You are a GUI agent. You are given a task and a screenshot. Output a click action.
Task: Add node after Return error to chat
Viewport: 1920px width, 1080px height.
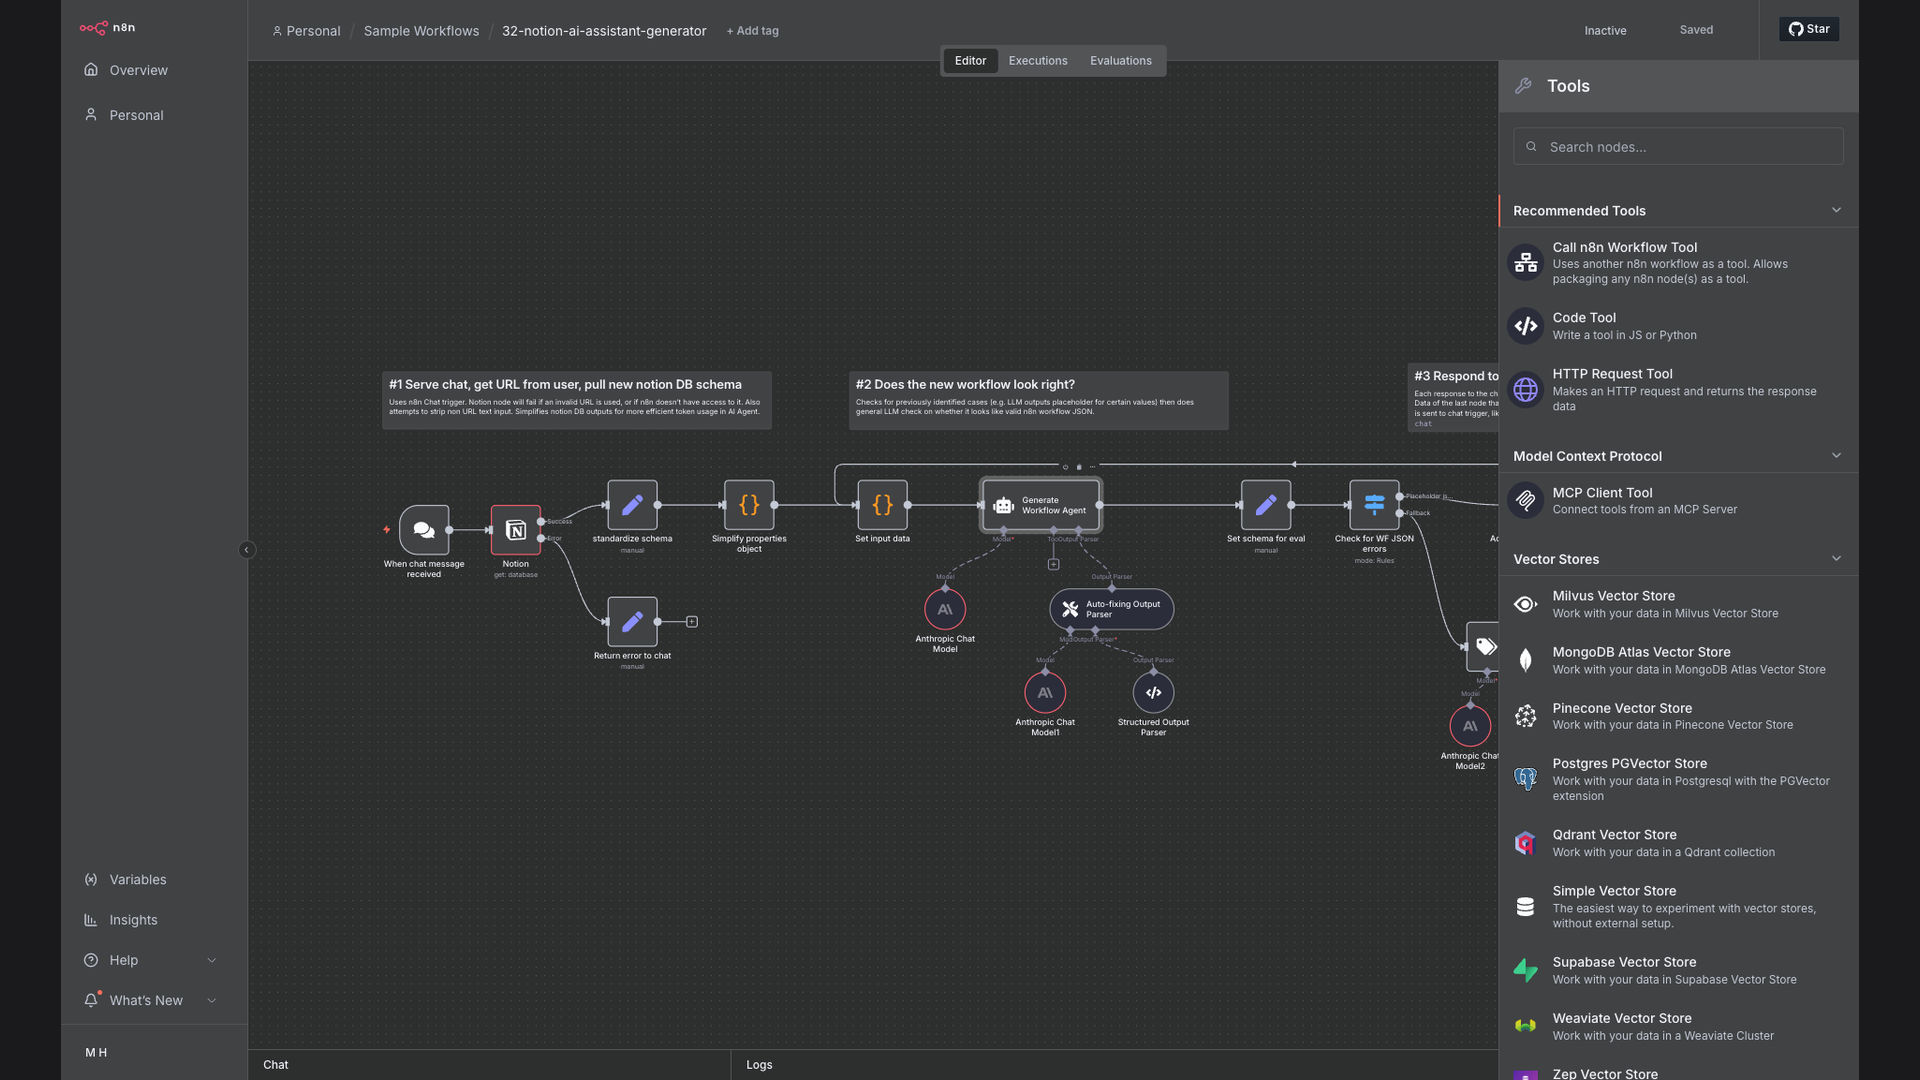coord(692,622)
